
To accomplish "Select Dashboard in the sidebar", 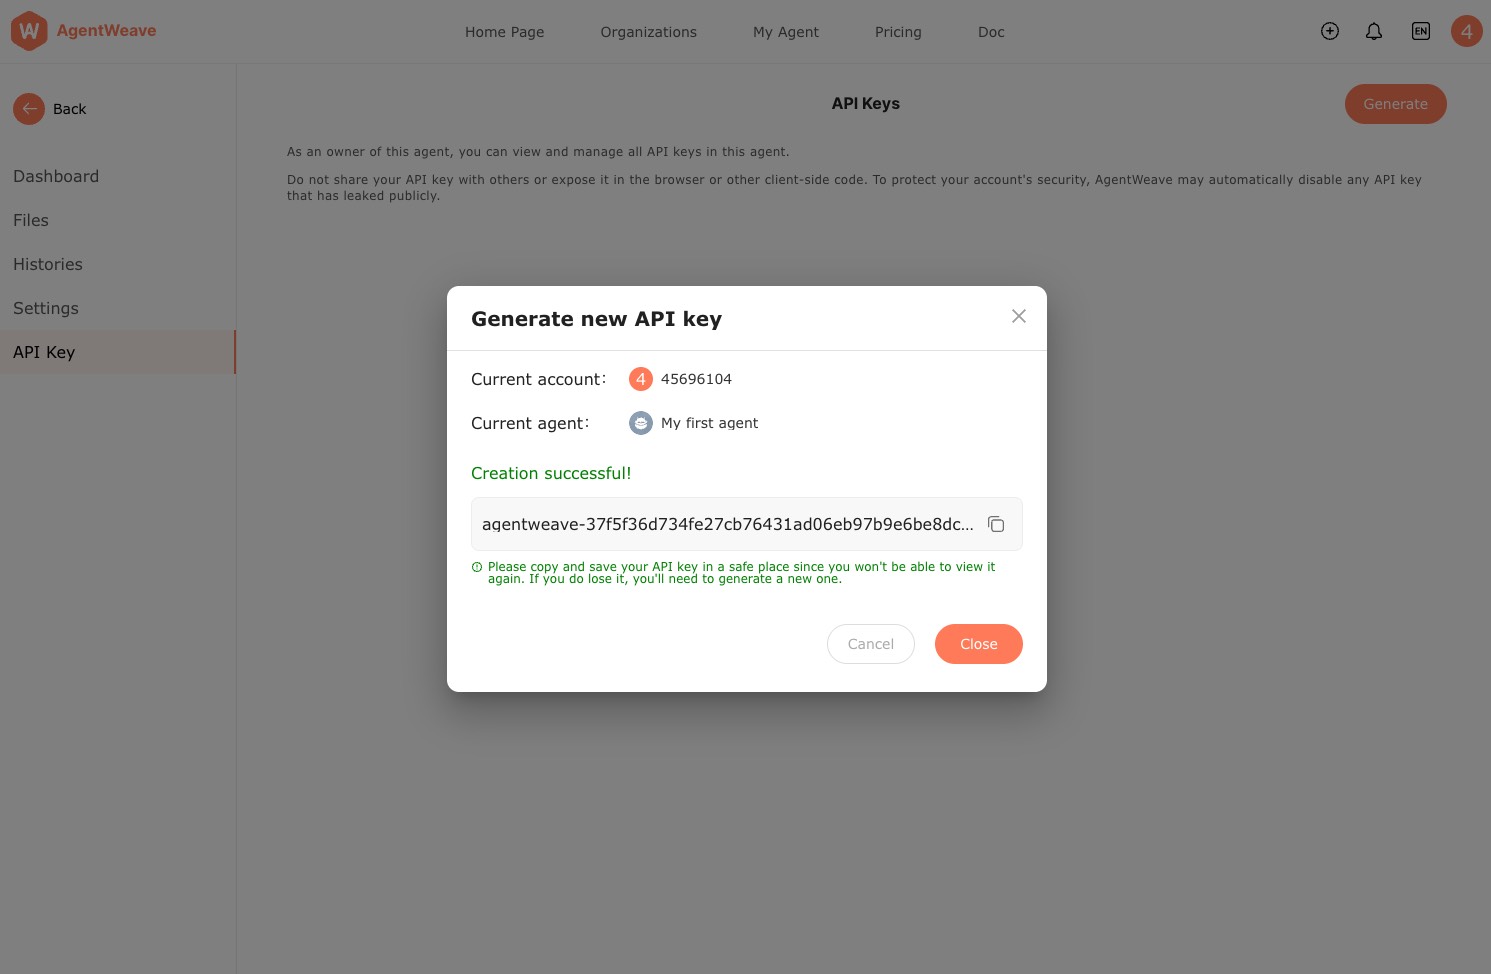I will [56, 176].
